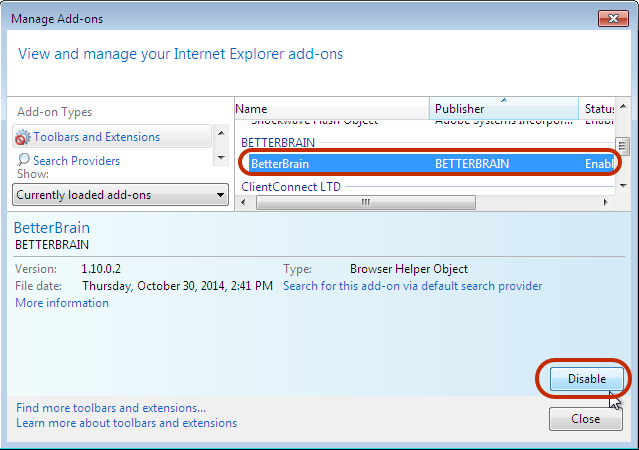Close the Manage Add-ons window
This screenshot has width=639, height=450.
pos(613,18)
